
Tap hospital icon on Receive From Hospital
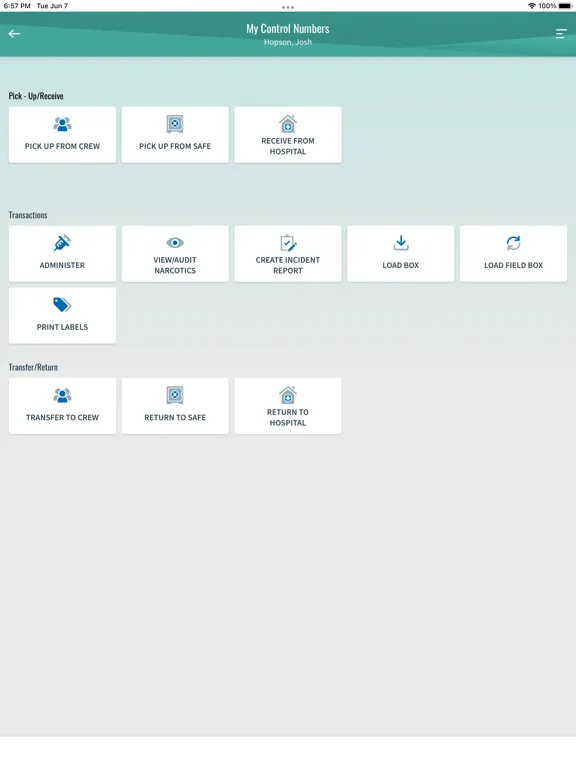click(x=288, y=123)
